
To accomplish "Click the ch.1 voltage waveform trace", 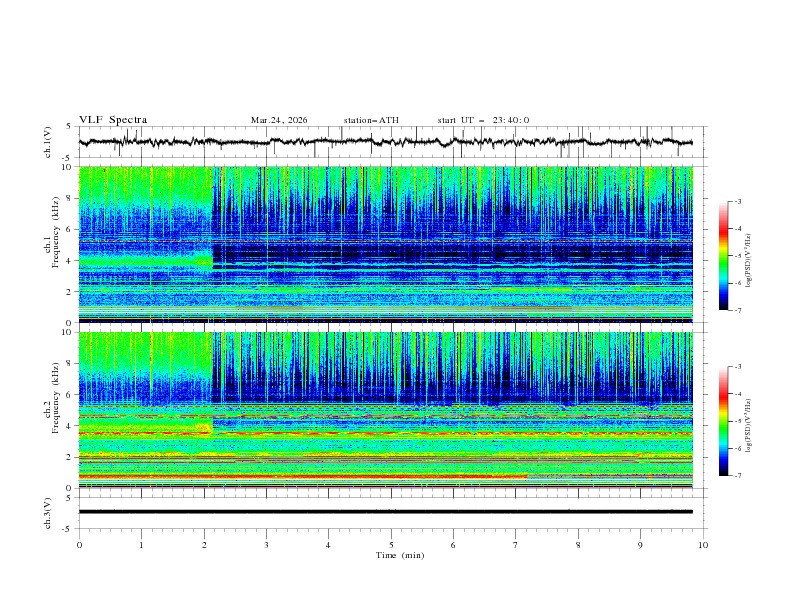I will (x=385, y=142).
